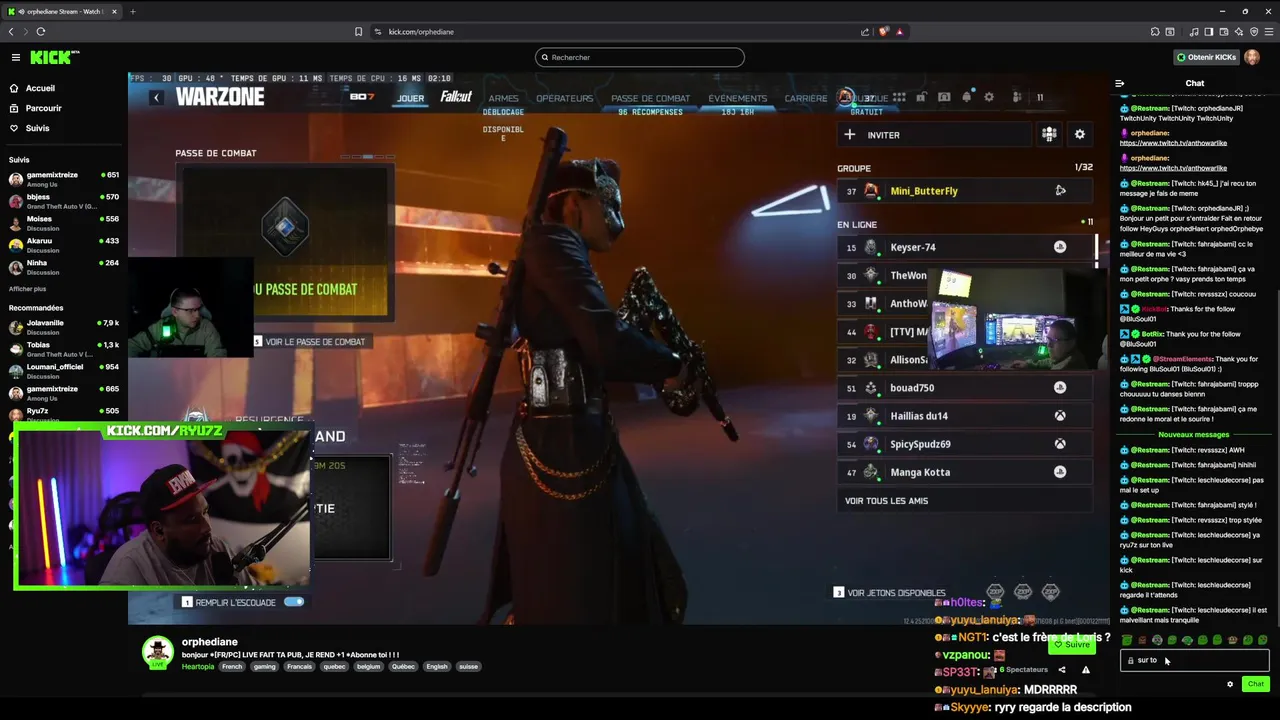1280x720 pixels.
Task: Click the share stream icon
Action: coord(1062,670)
